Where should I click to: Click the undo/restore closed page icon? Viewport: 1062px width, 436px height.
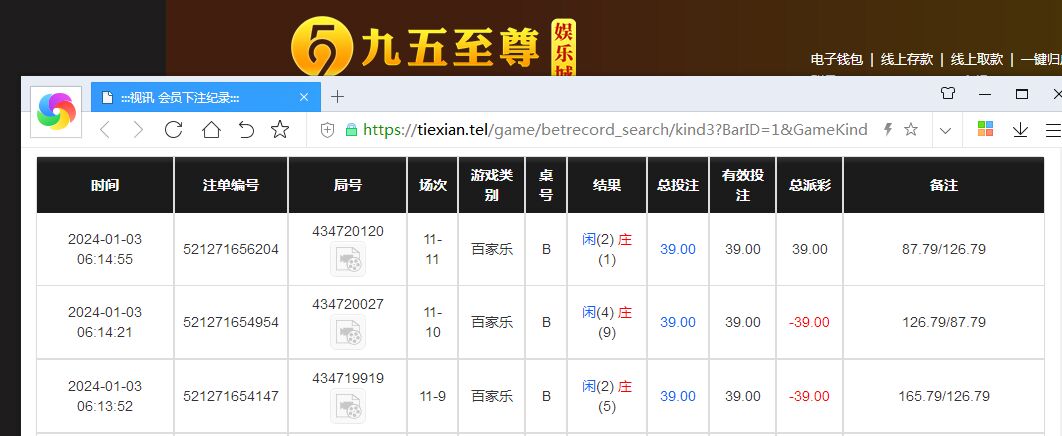click(x=247, y=129)
